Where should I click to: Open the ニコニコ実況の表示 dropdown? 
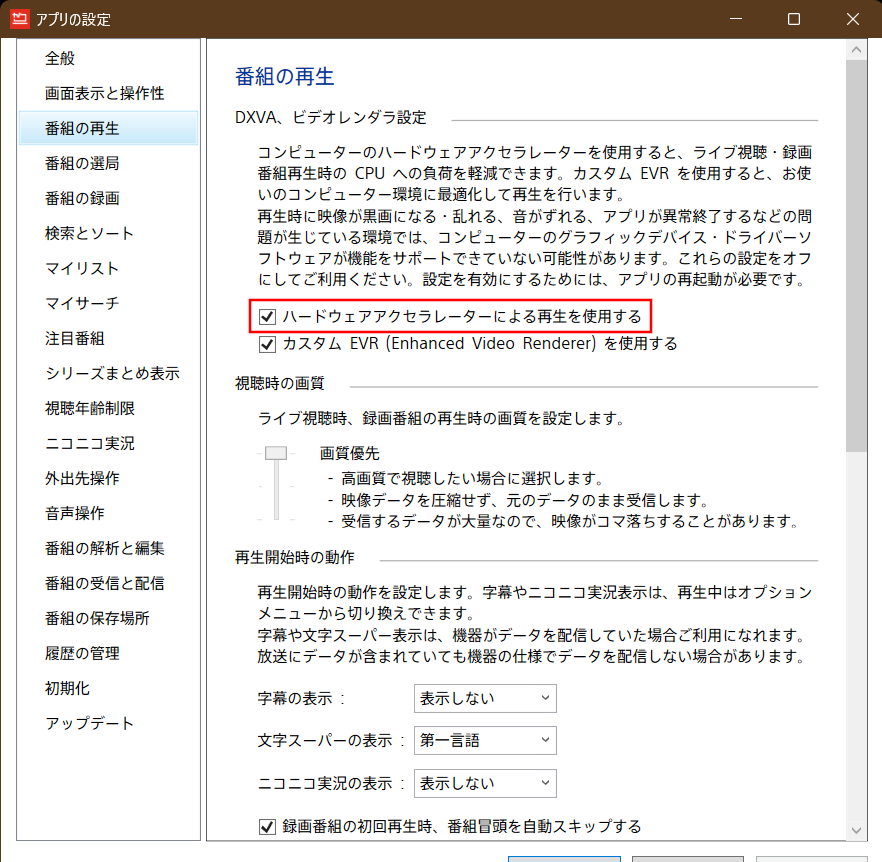[485, 783]
